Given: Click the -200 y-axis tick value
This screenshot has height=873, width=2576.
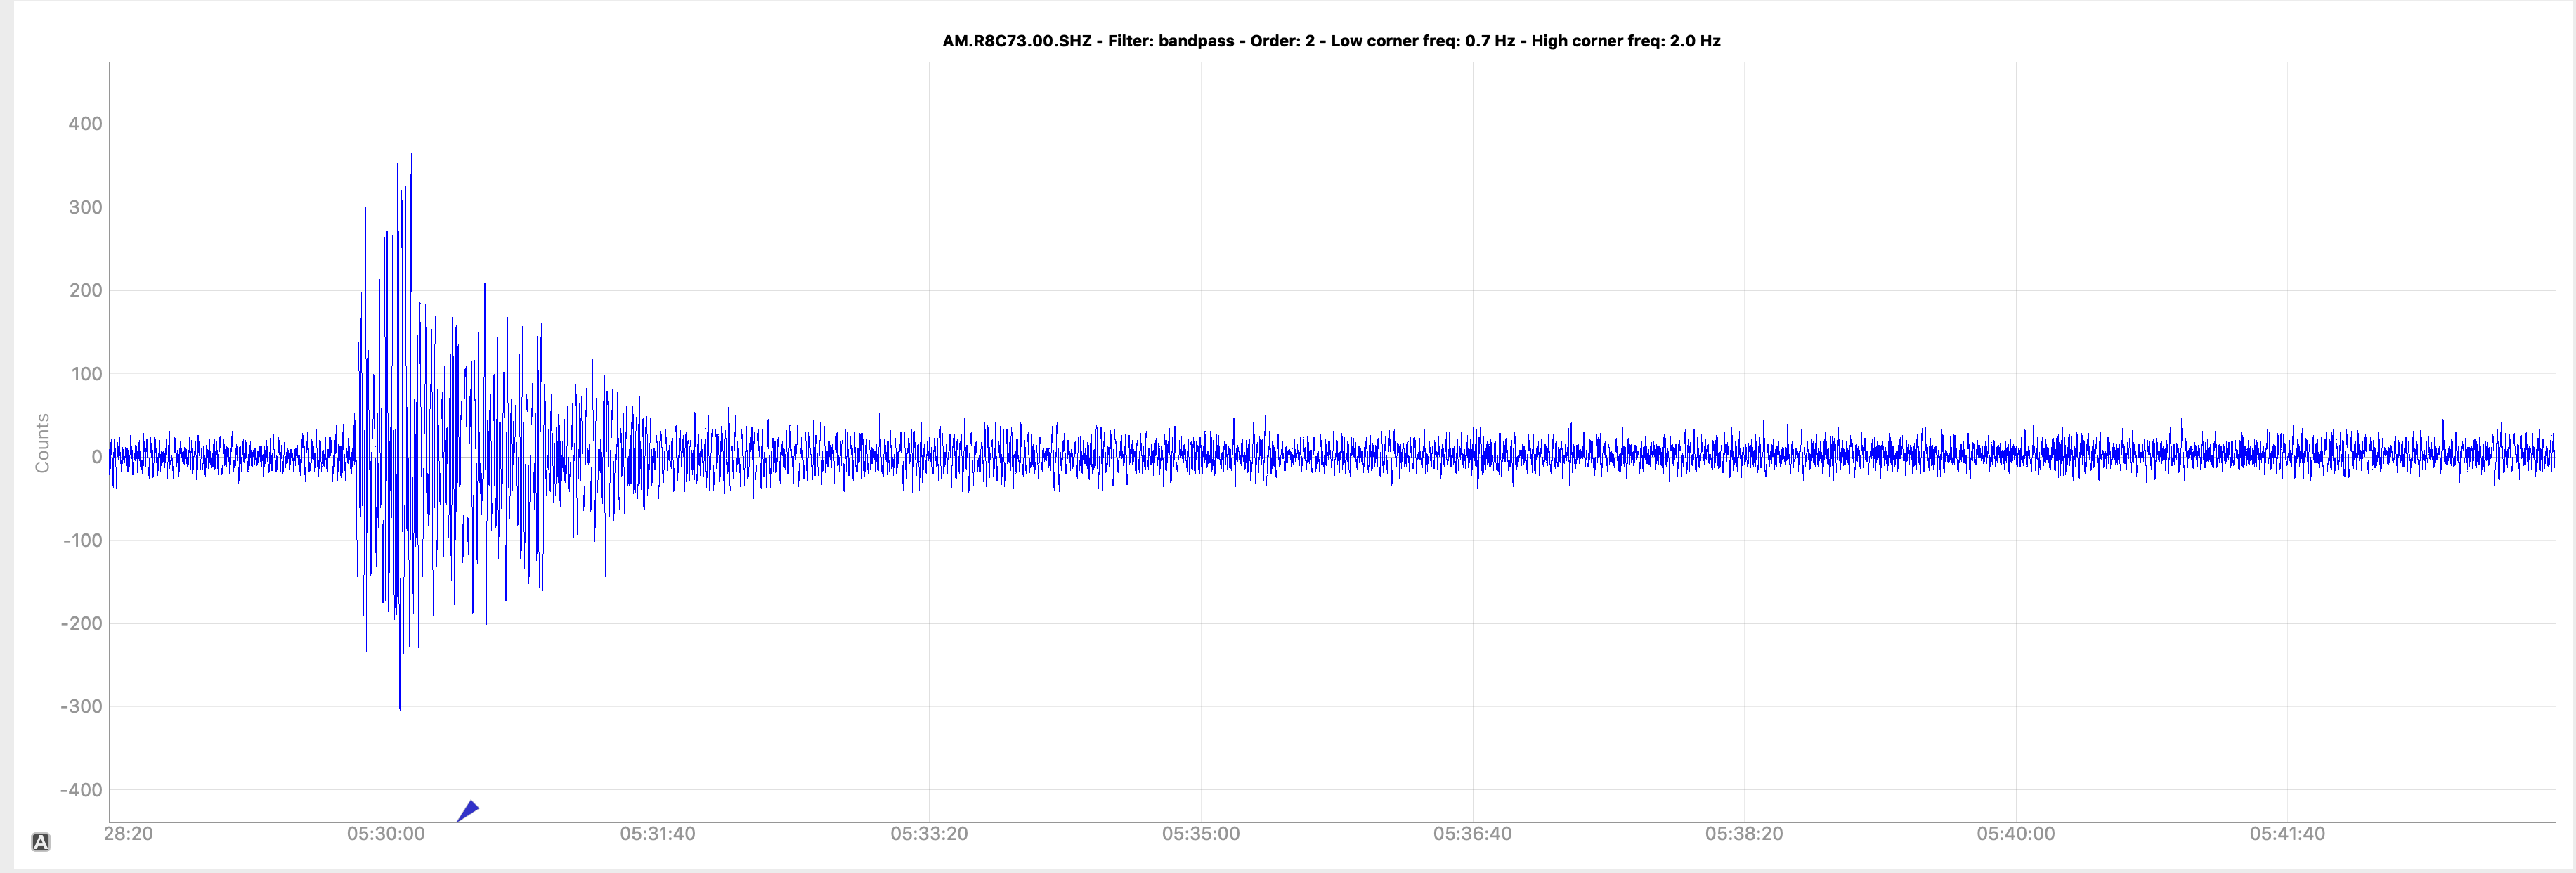Looking at the screenshot, I should [82, 623].
